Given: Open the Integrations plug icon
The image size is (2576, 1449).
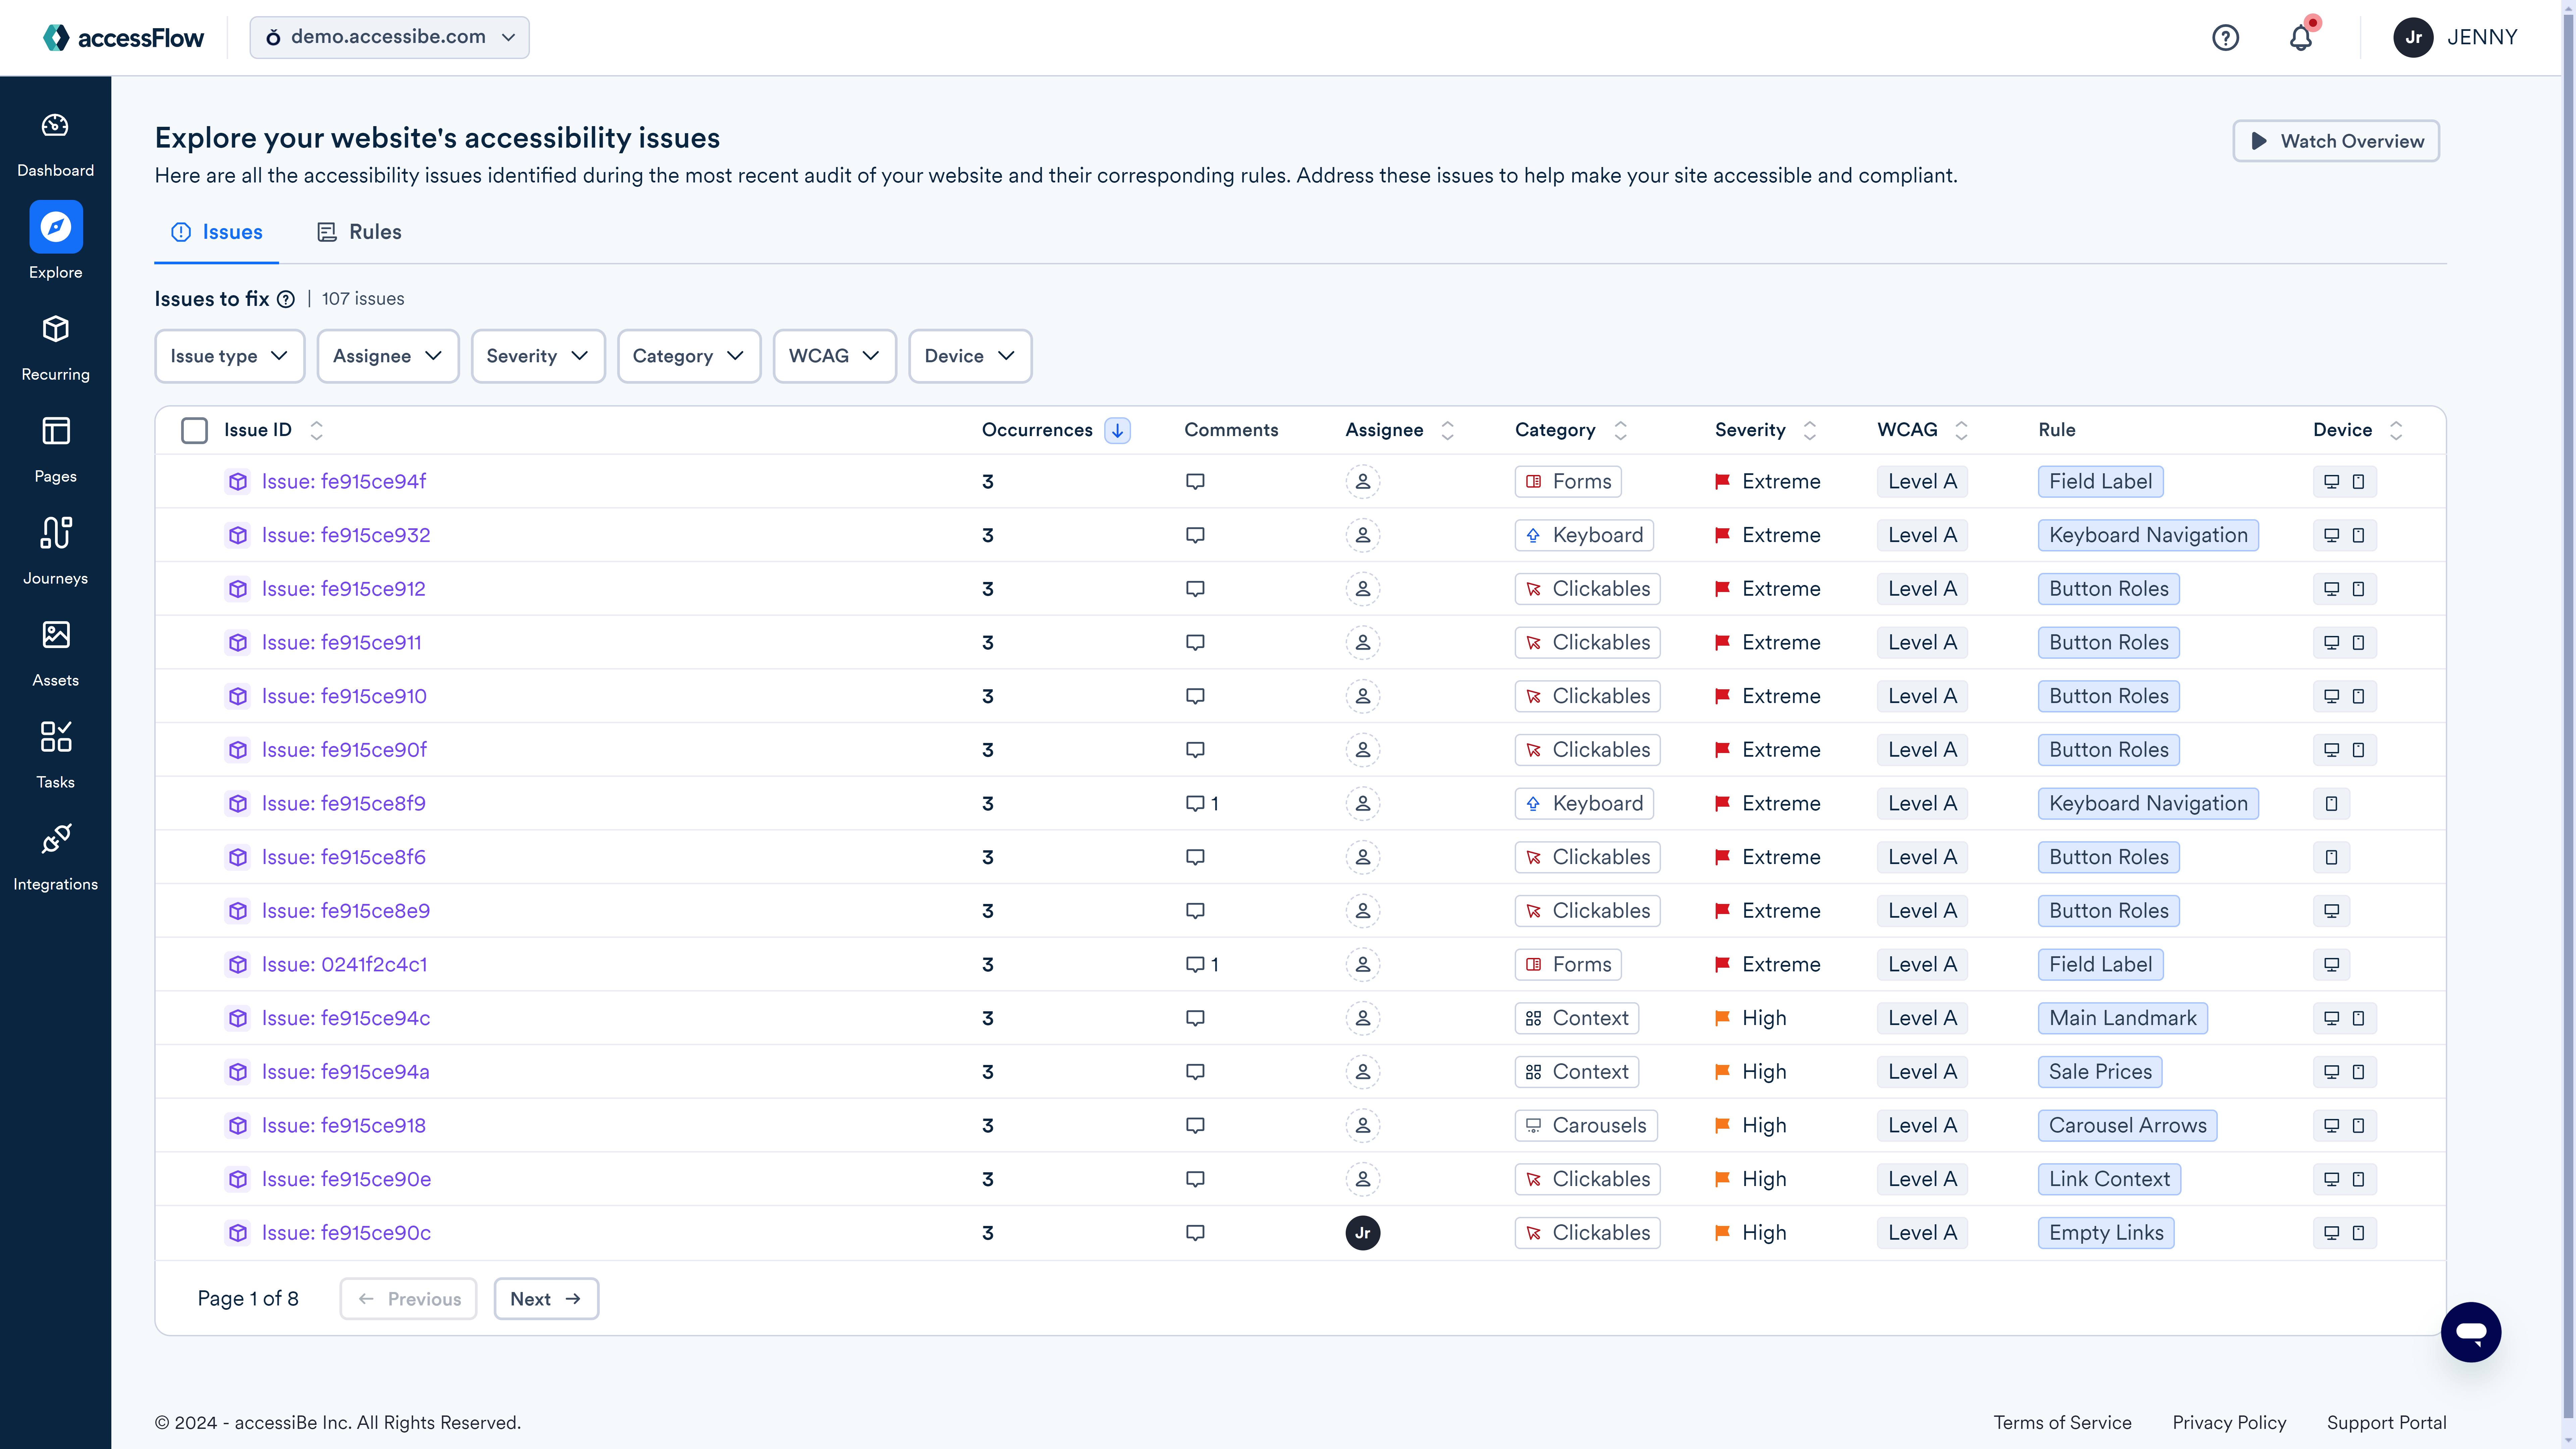Looking at the screenshot, I should click(x=55, y=839).
